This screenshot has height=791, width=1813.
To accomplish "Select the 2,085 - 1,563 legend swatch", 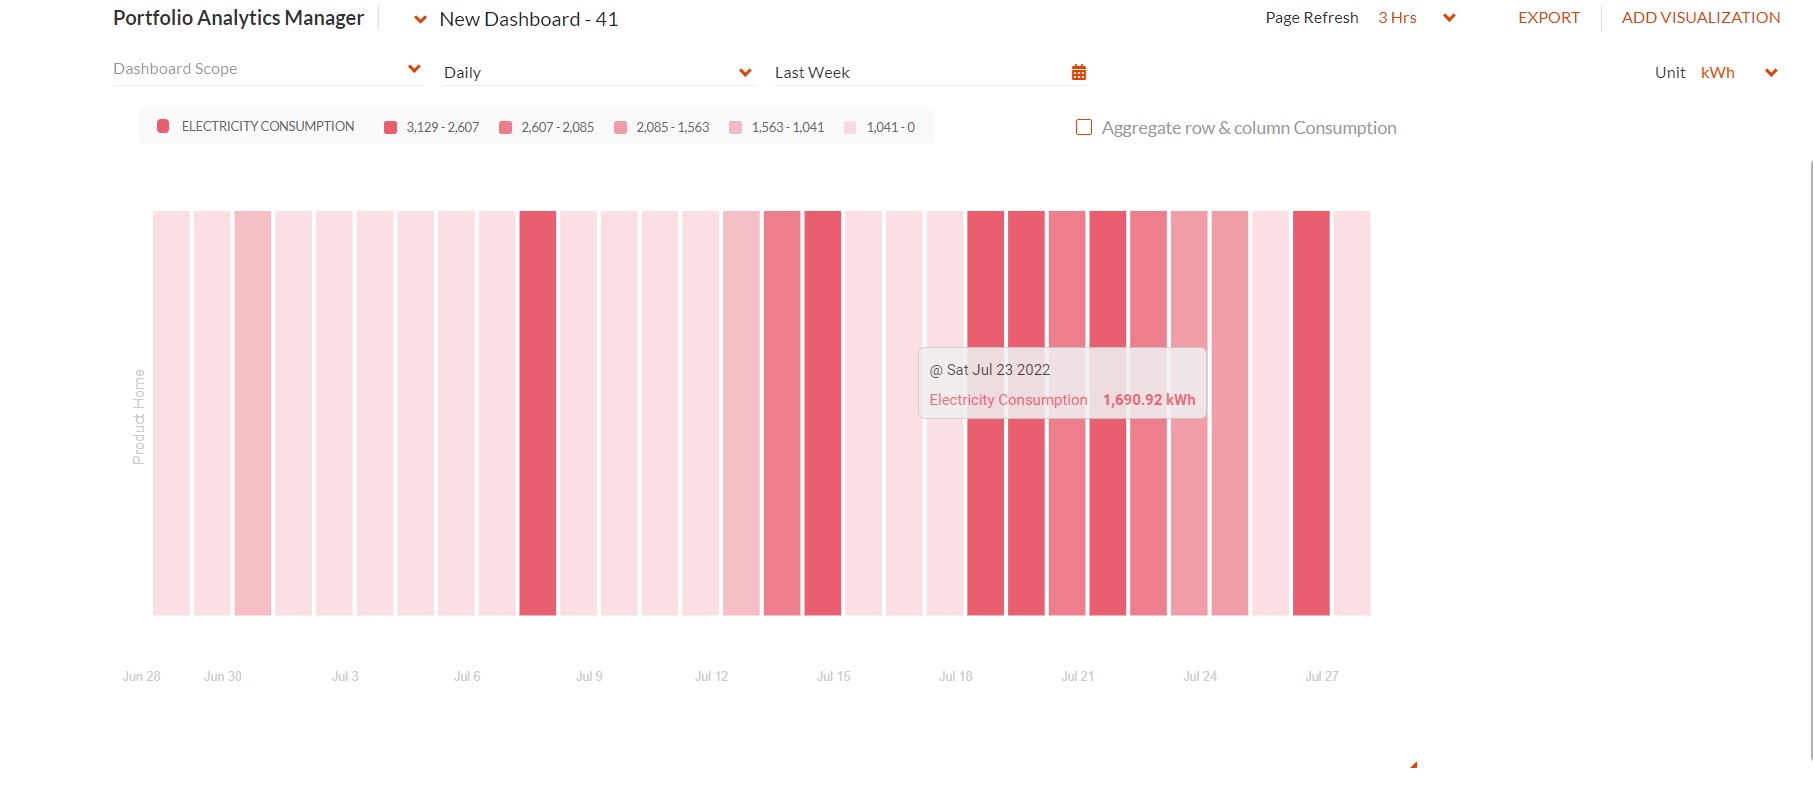I will pos(621,127).
